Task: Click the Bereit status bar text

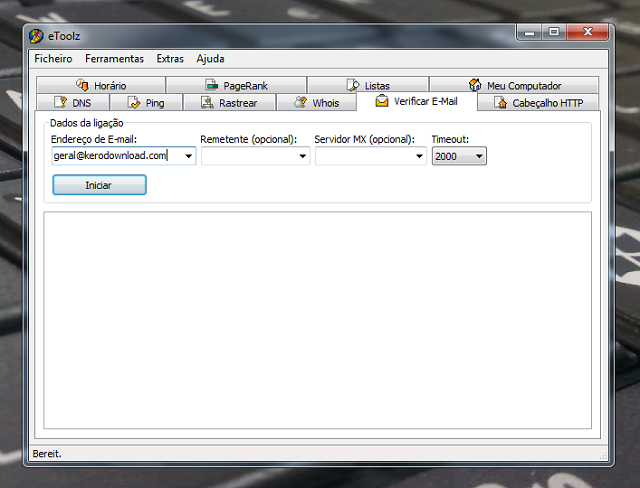Action: (x=47, y=454)
